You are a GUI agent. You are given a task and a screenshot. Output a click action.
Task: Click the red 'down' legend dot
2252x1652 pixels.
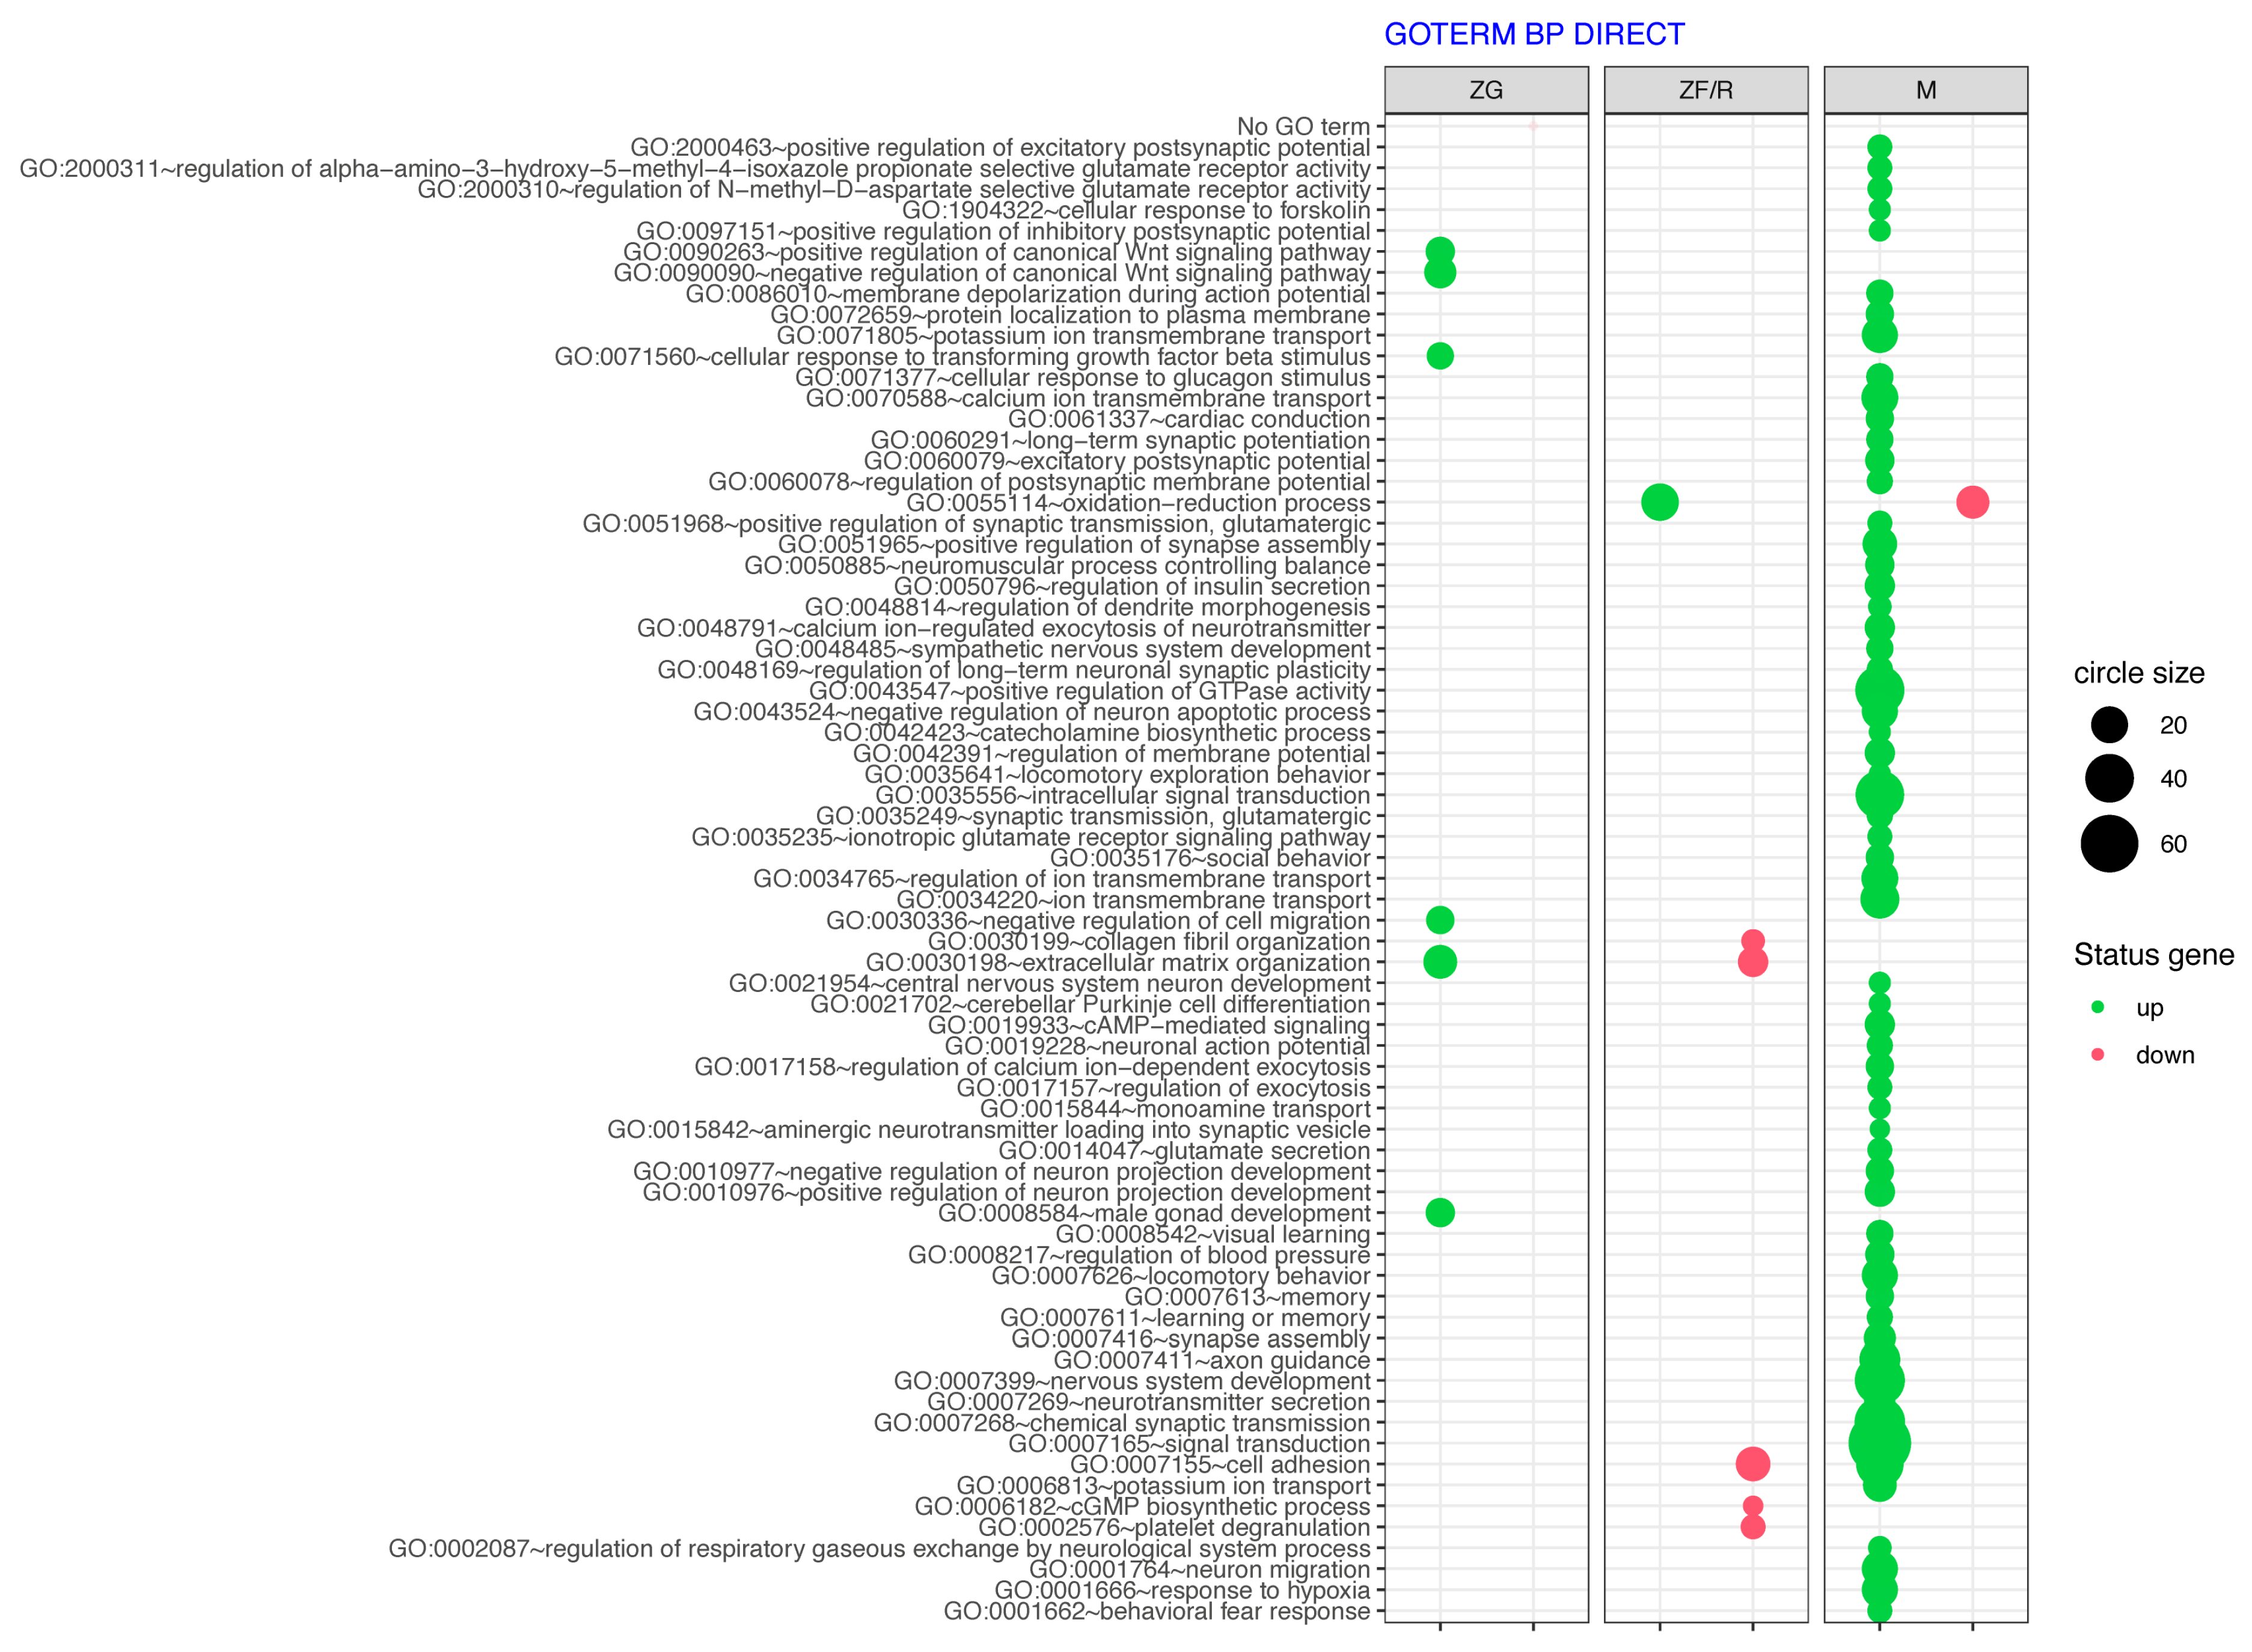2097,1054
